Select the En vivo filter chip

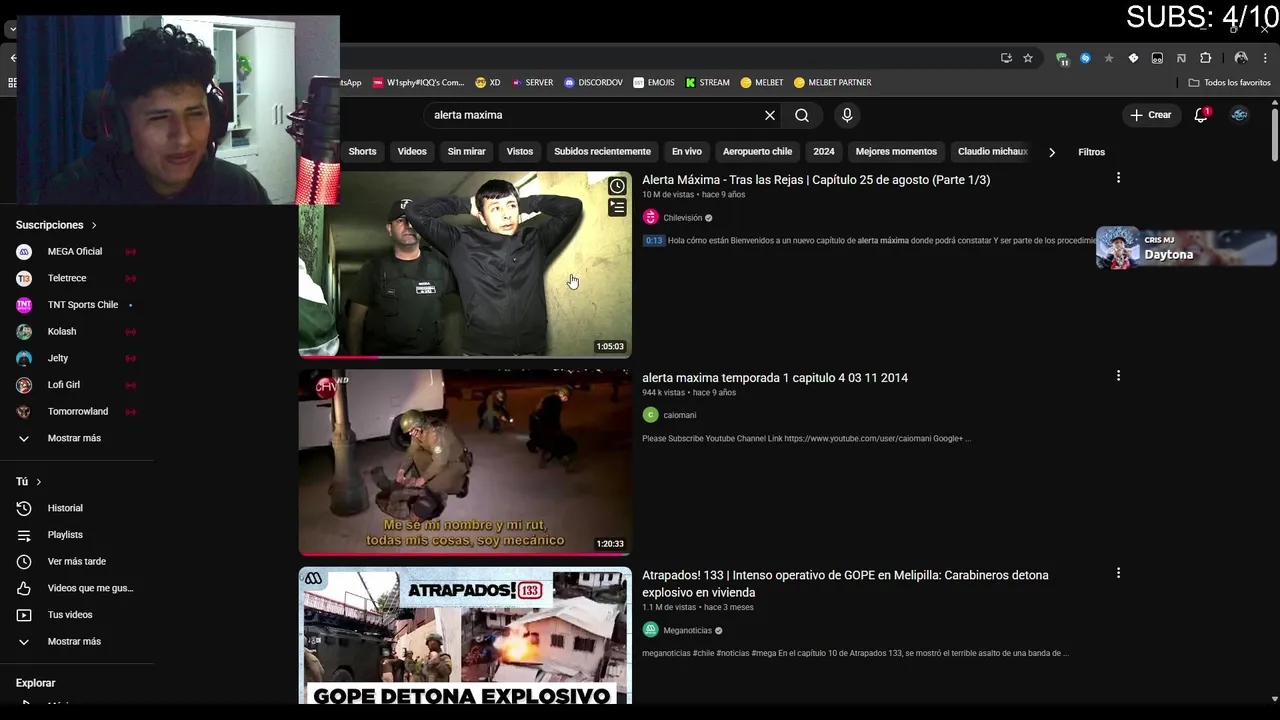687,152
